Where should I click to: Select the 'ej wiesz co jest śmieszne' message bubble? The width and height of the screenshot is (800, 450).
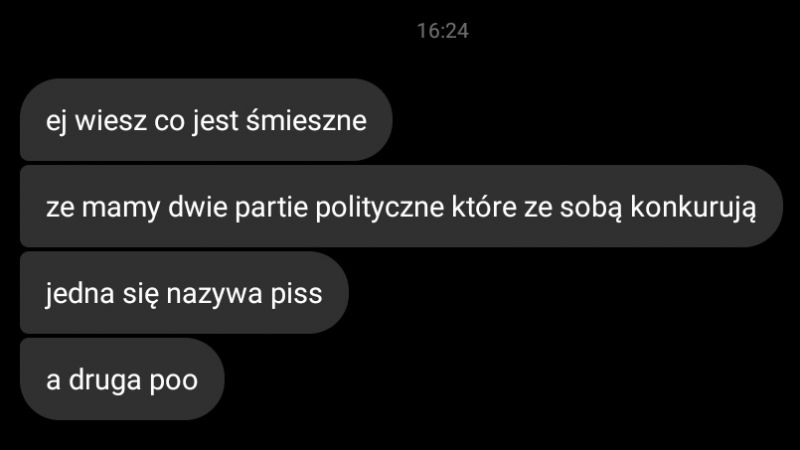click(206, 120)
